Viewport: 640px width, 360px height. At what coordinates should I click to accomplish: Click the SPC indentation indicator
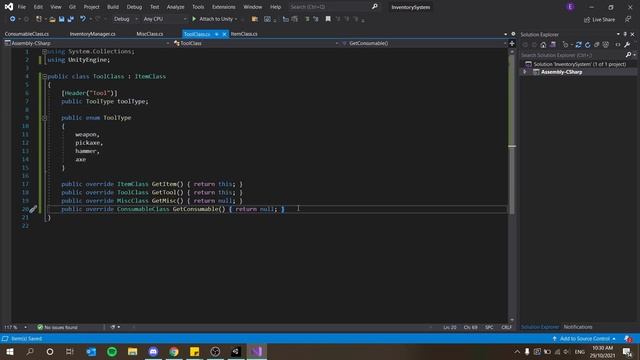489,327
